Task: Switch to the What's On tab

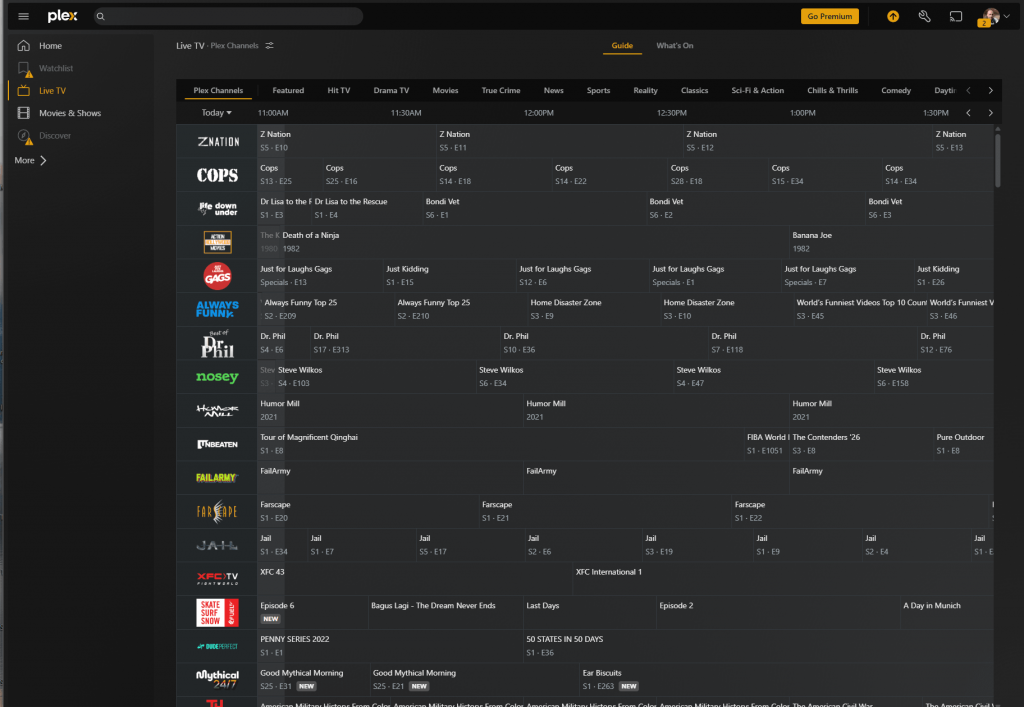Action: pyautogui.click(x=675, y=46)
